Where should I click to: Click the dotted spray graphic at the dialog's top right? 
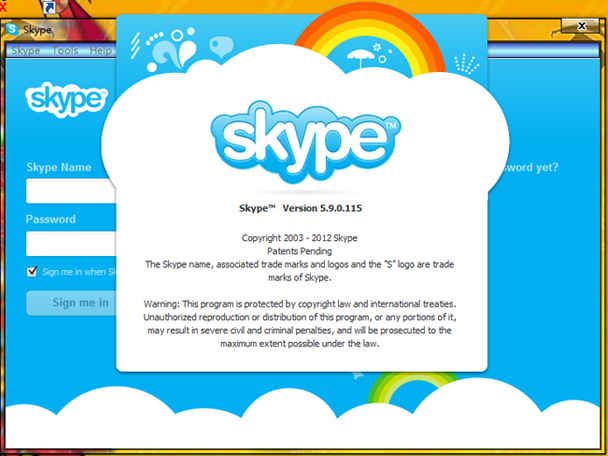tap(466, 64)
